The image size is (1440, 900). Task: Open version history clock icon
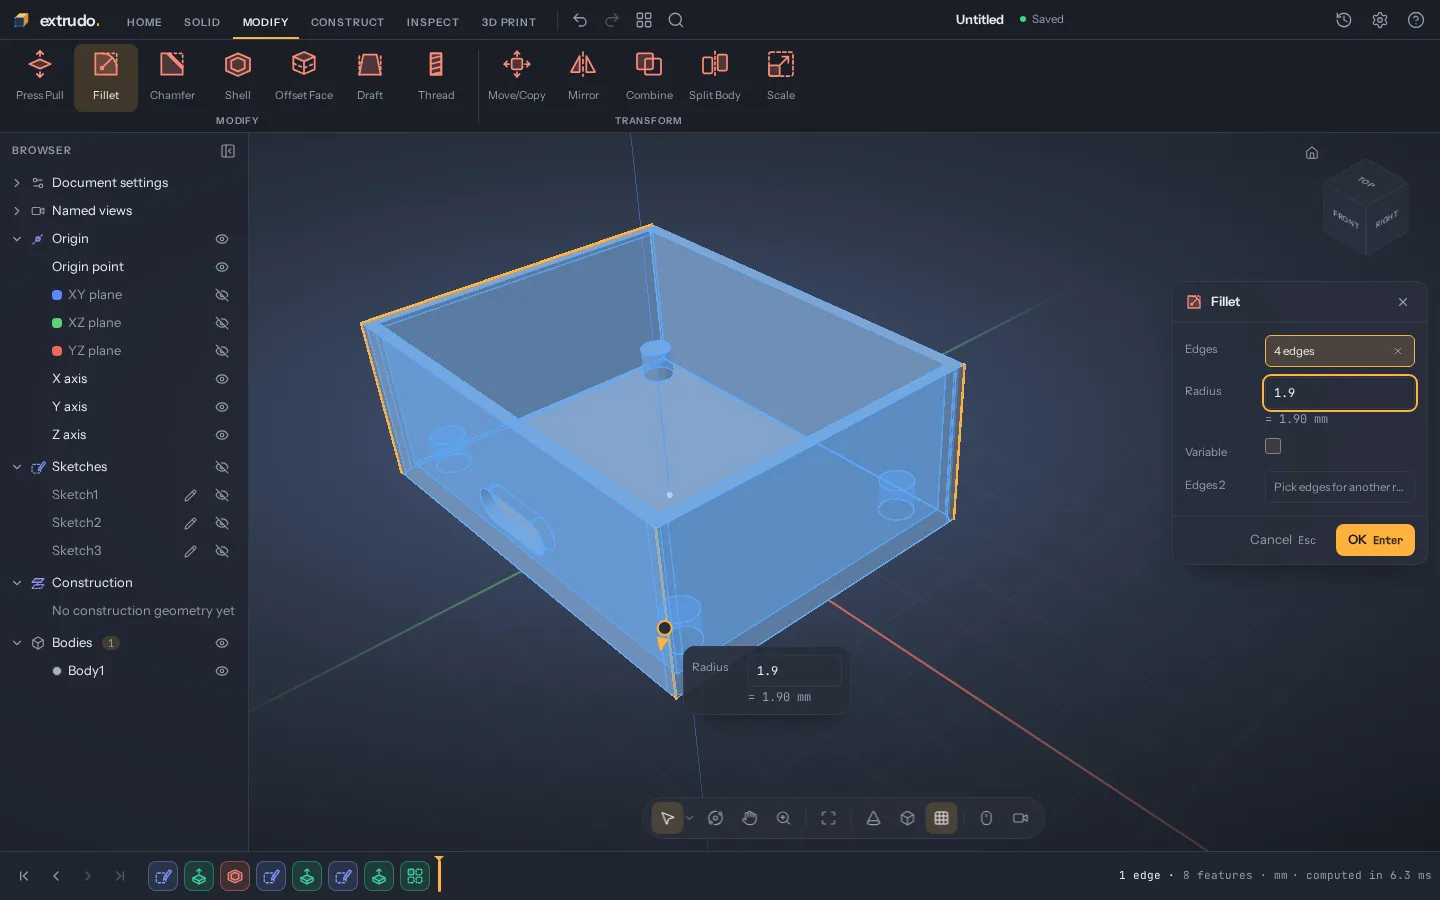(1344, 20)
